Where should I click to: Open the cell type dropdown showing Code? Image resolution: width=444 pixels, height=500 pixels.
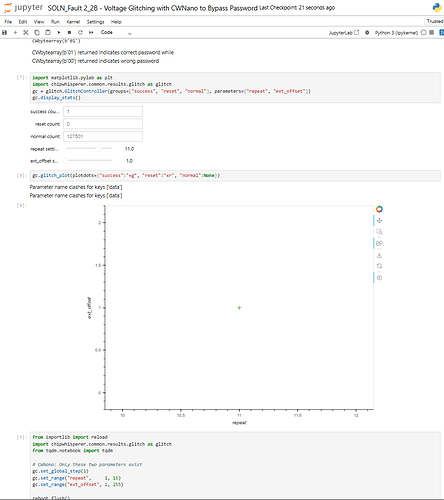(116, 33)
